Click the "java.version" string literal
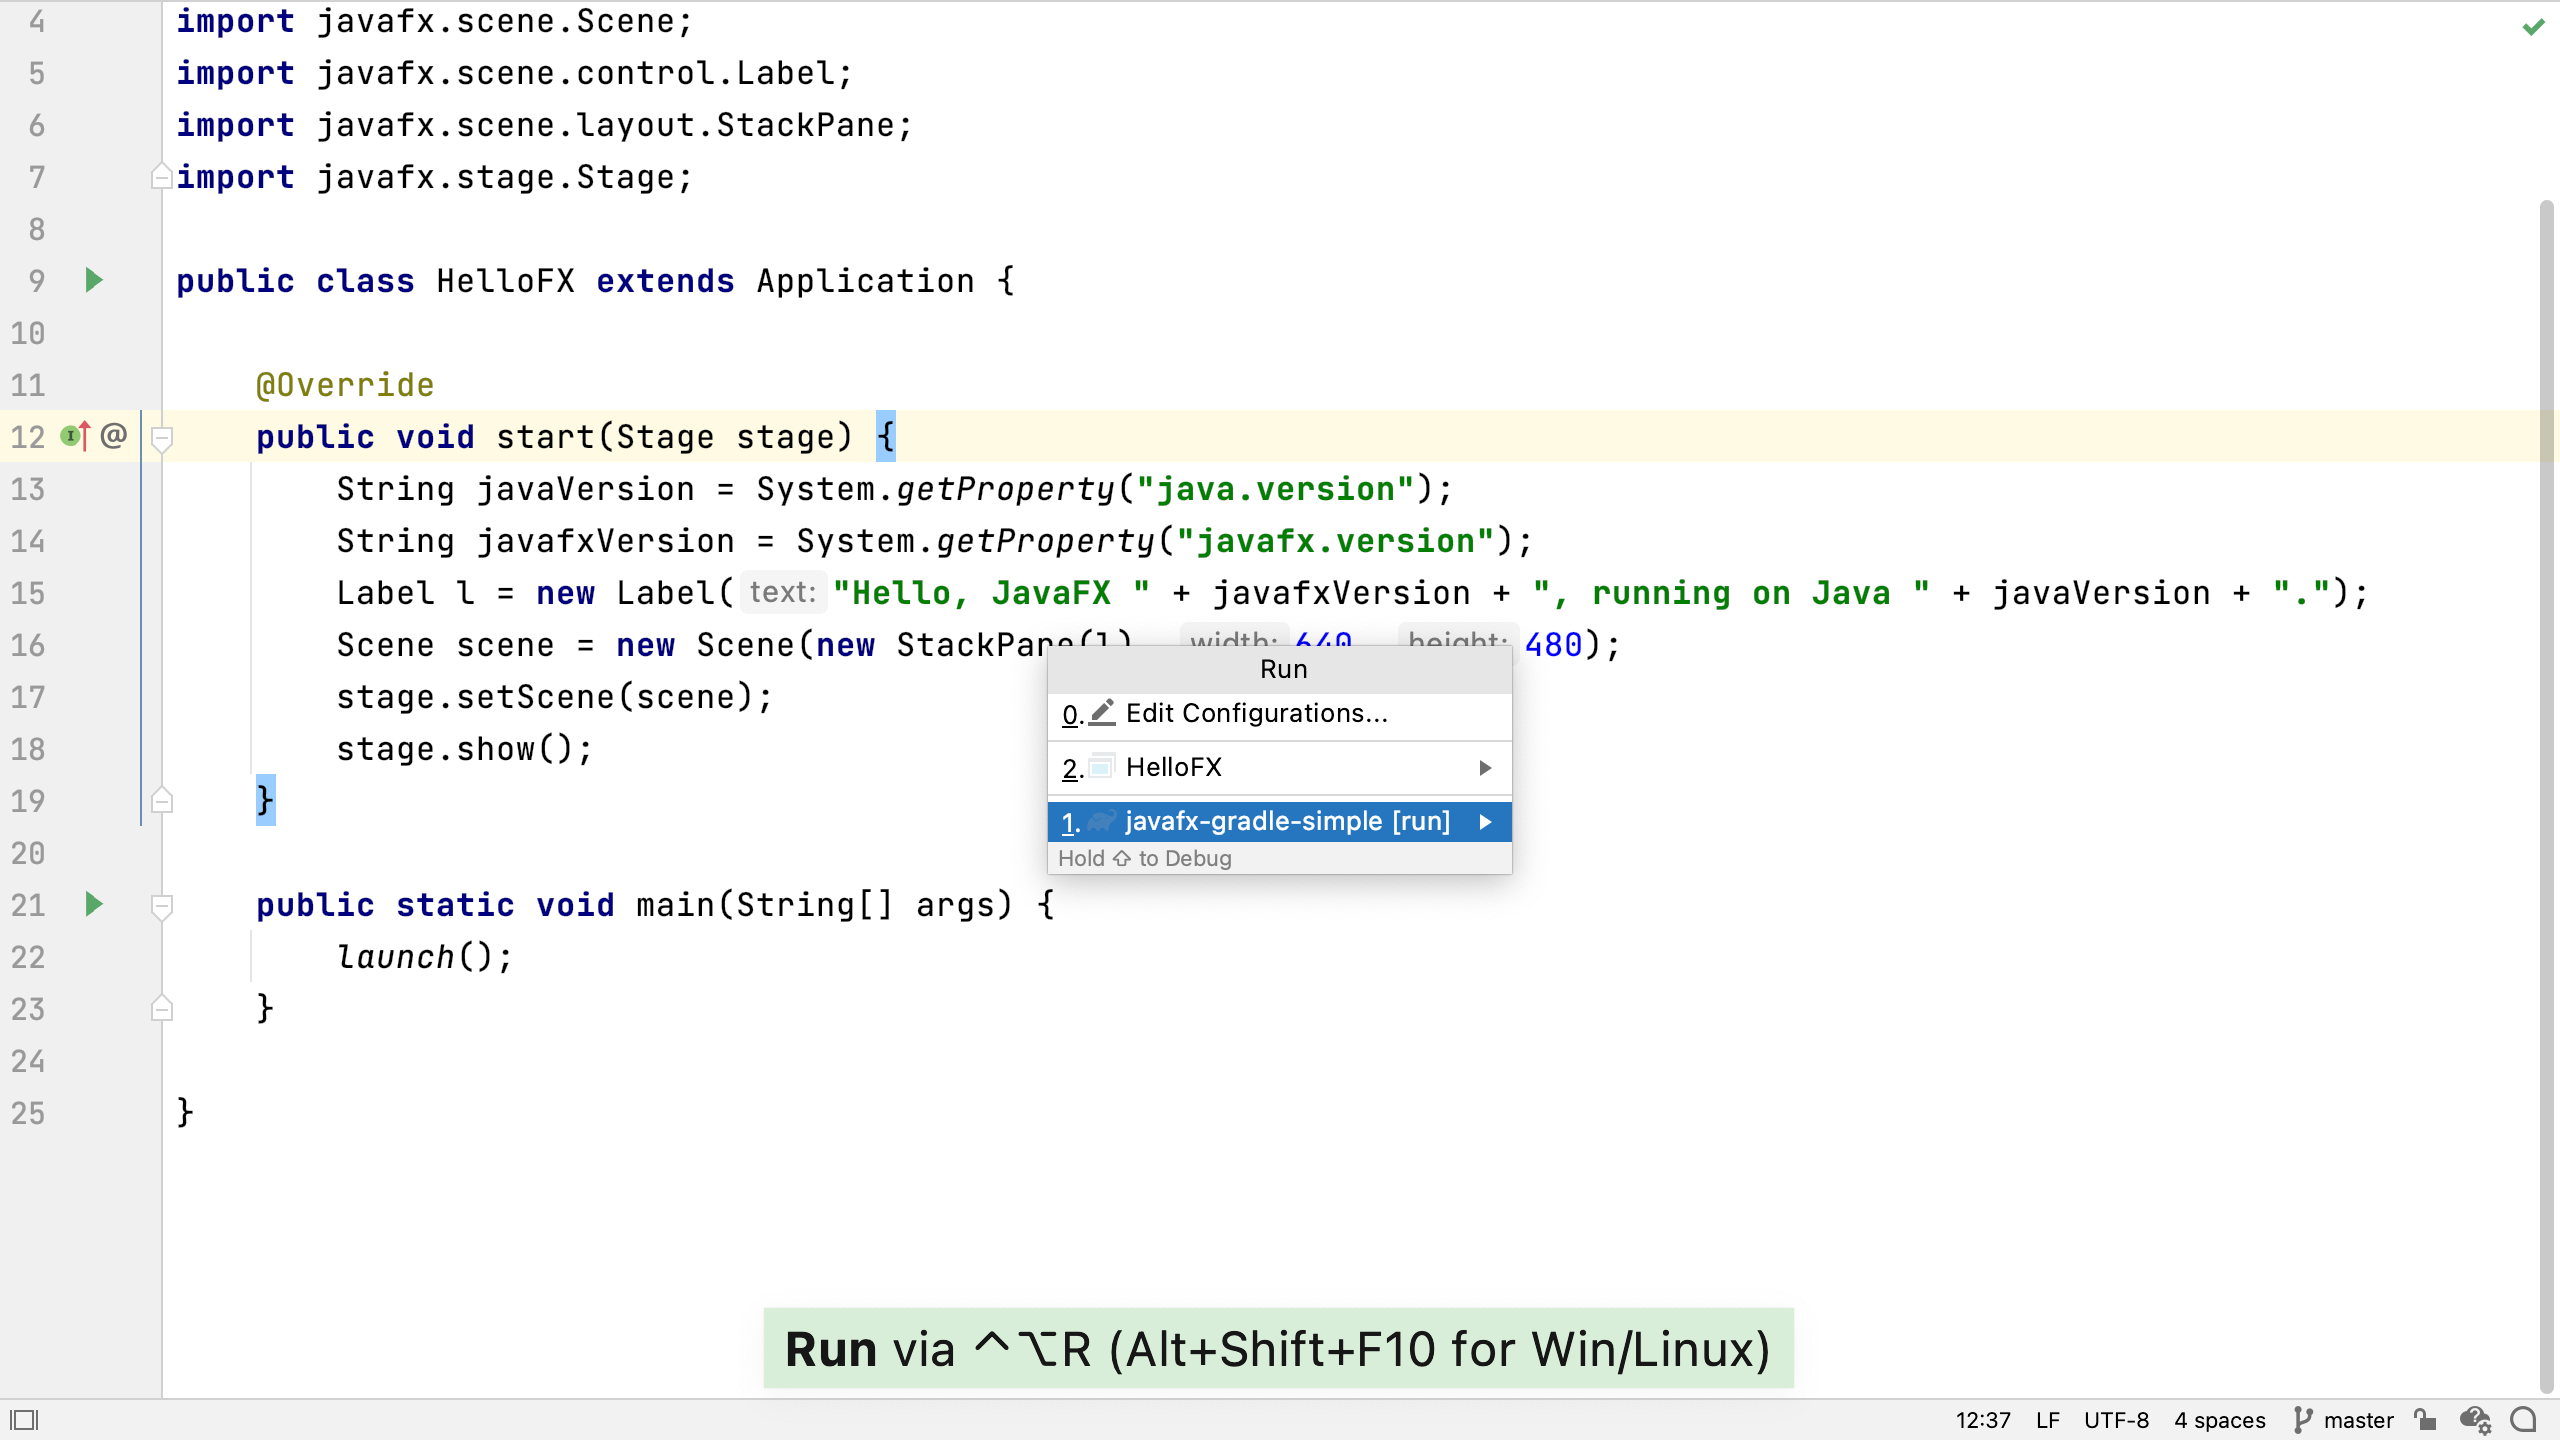Image resolution: width=2560 pixels, height=1440 pixels. click(1275, 489)
